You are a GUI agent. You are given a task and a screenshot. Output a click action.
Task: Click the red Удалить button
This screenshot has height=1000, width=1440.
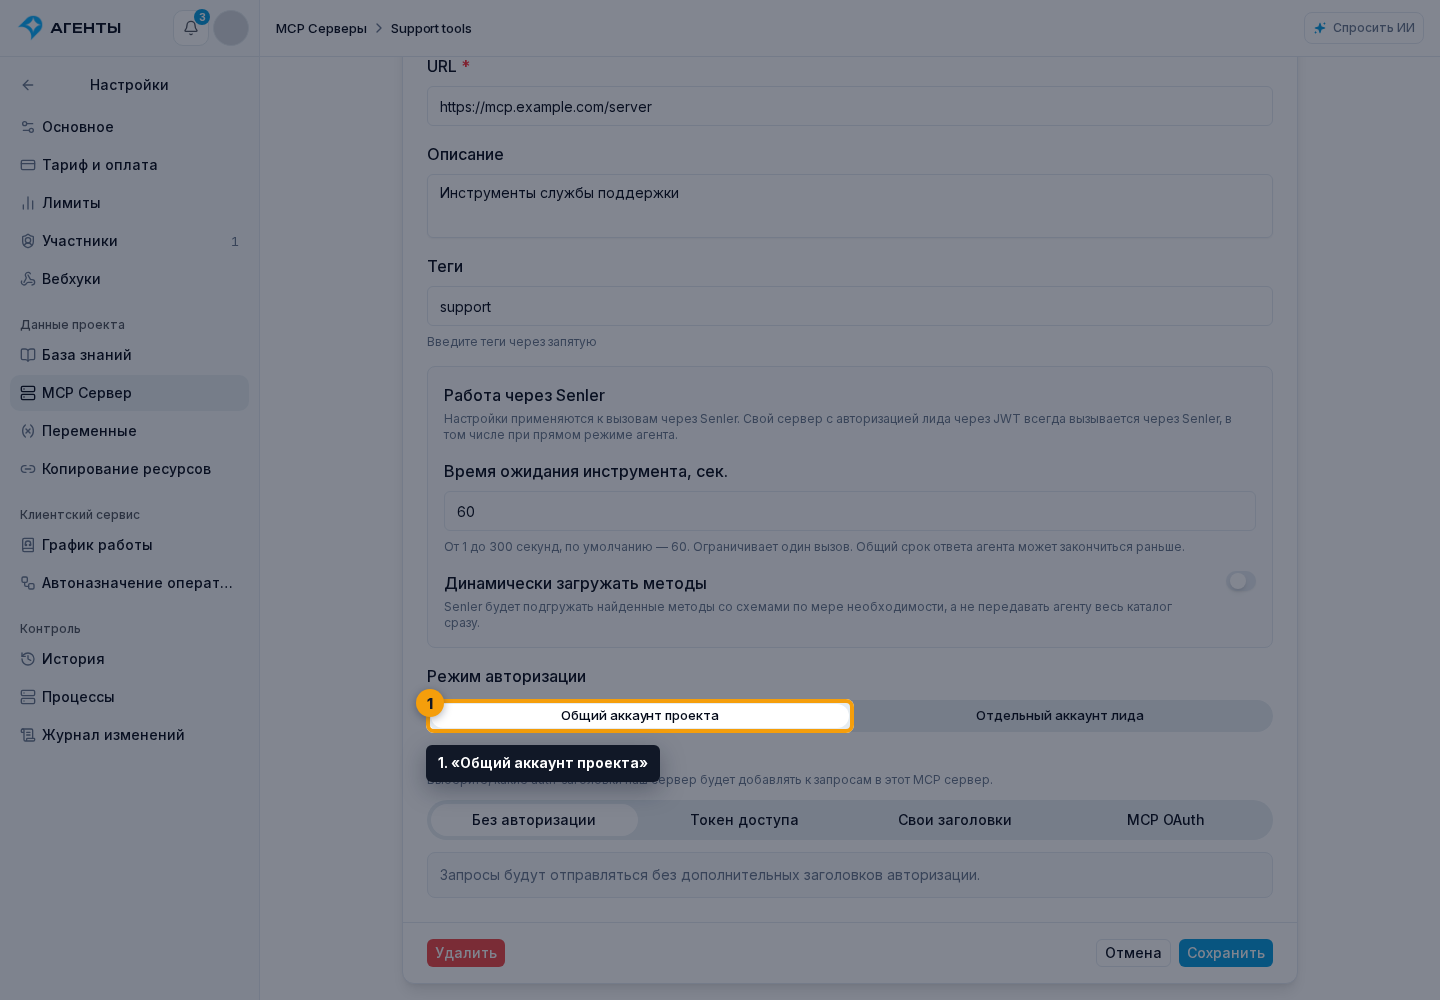pos(466,953)
